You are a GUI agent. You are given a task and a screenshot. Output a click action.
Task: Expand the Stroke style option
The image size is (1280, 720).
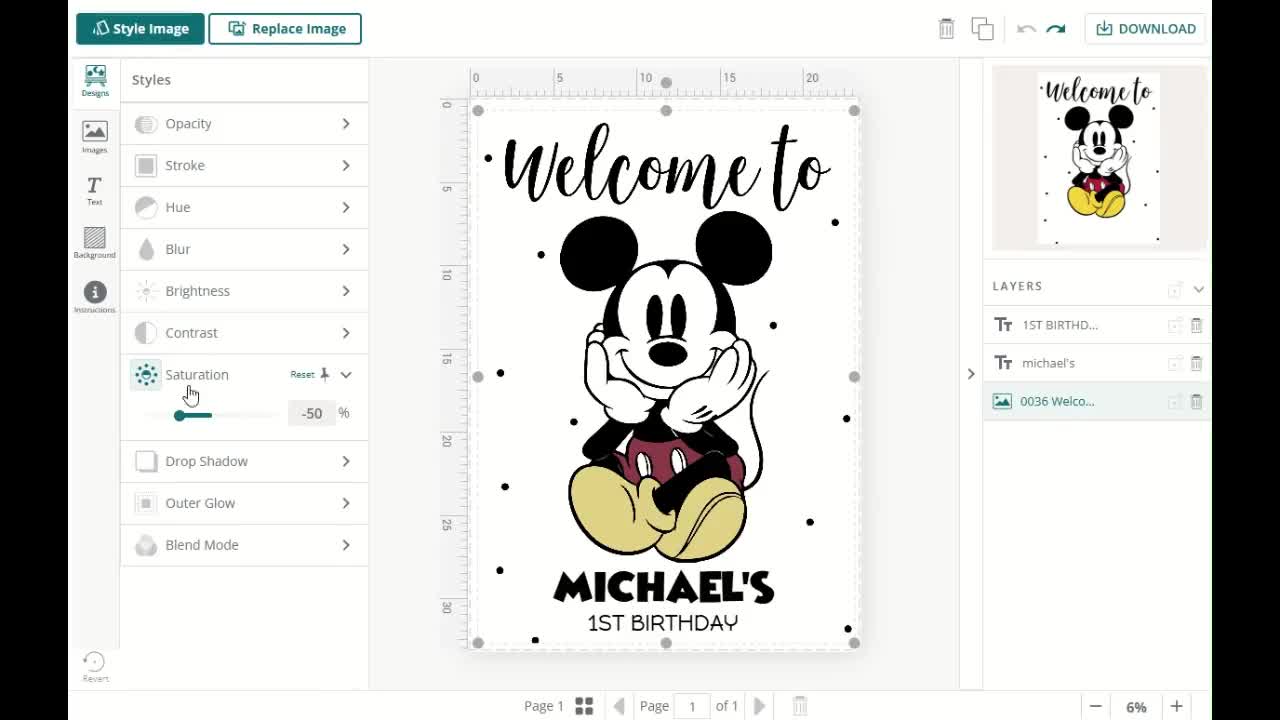(244, 166)
